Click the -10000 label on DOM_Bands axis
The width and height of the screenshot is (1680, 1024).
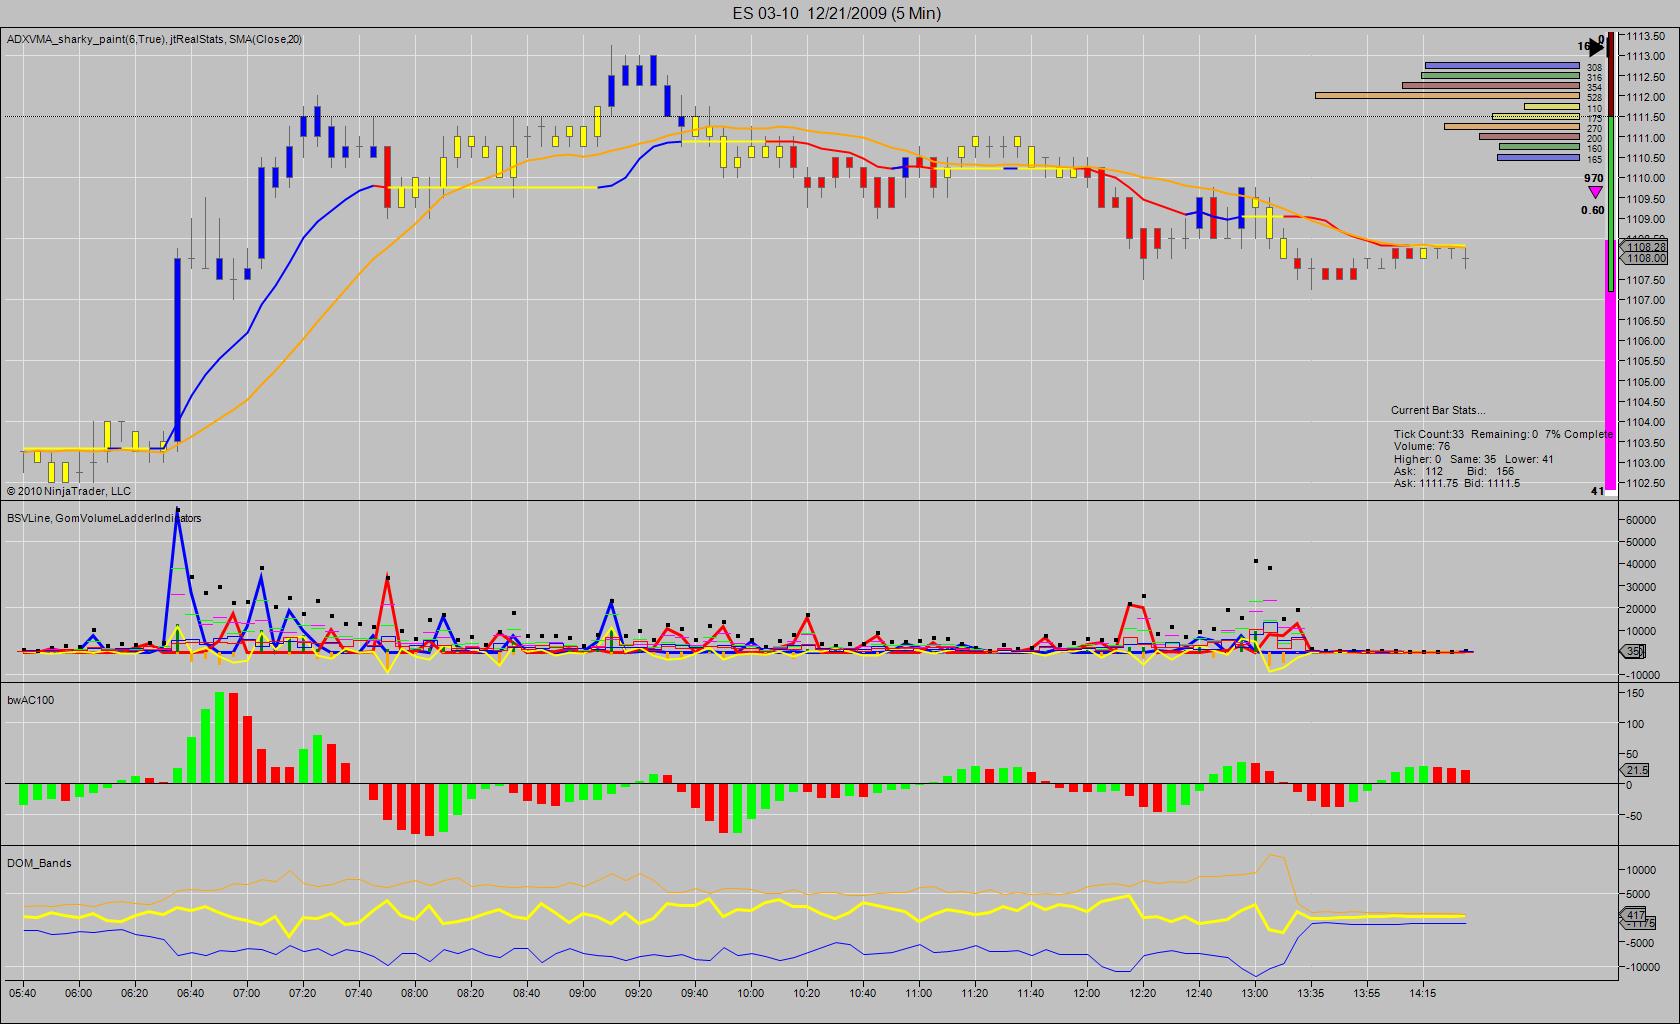point(1641,967)
